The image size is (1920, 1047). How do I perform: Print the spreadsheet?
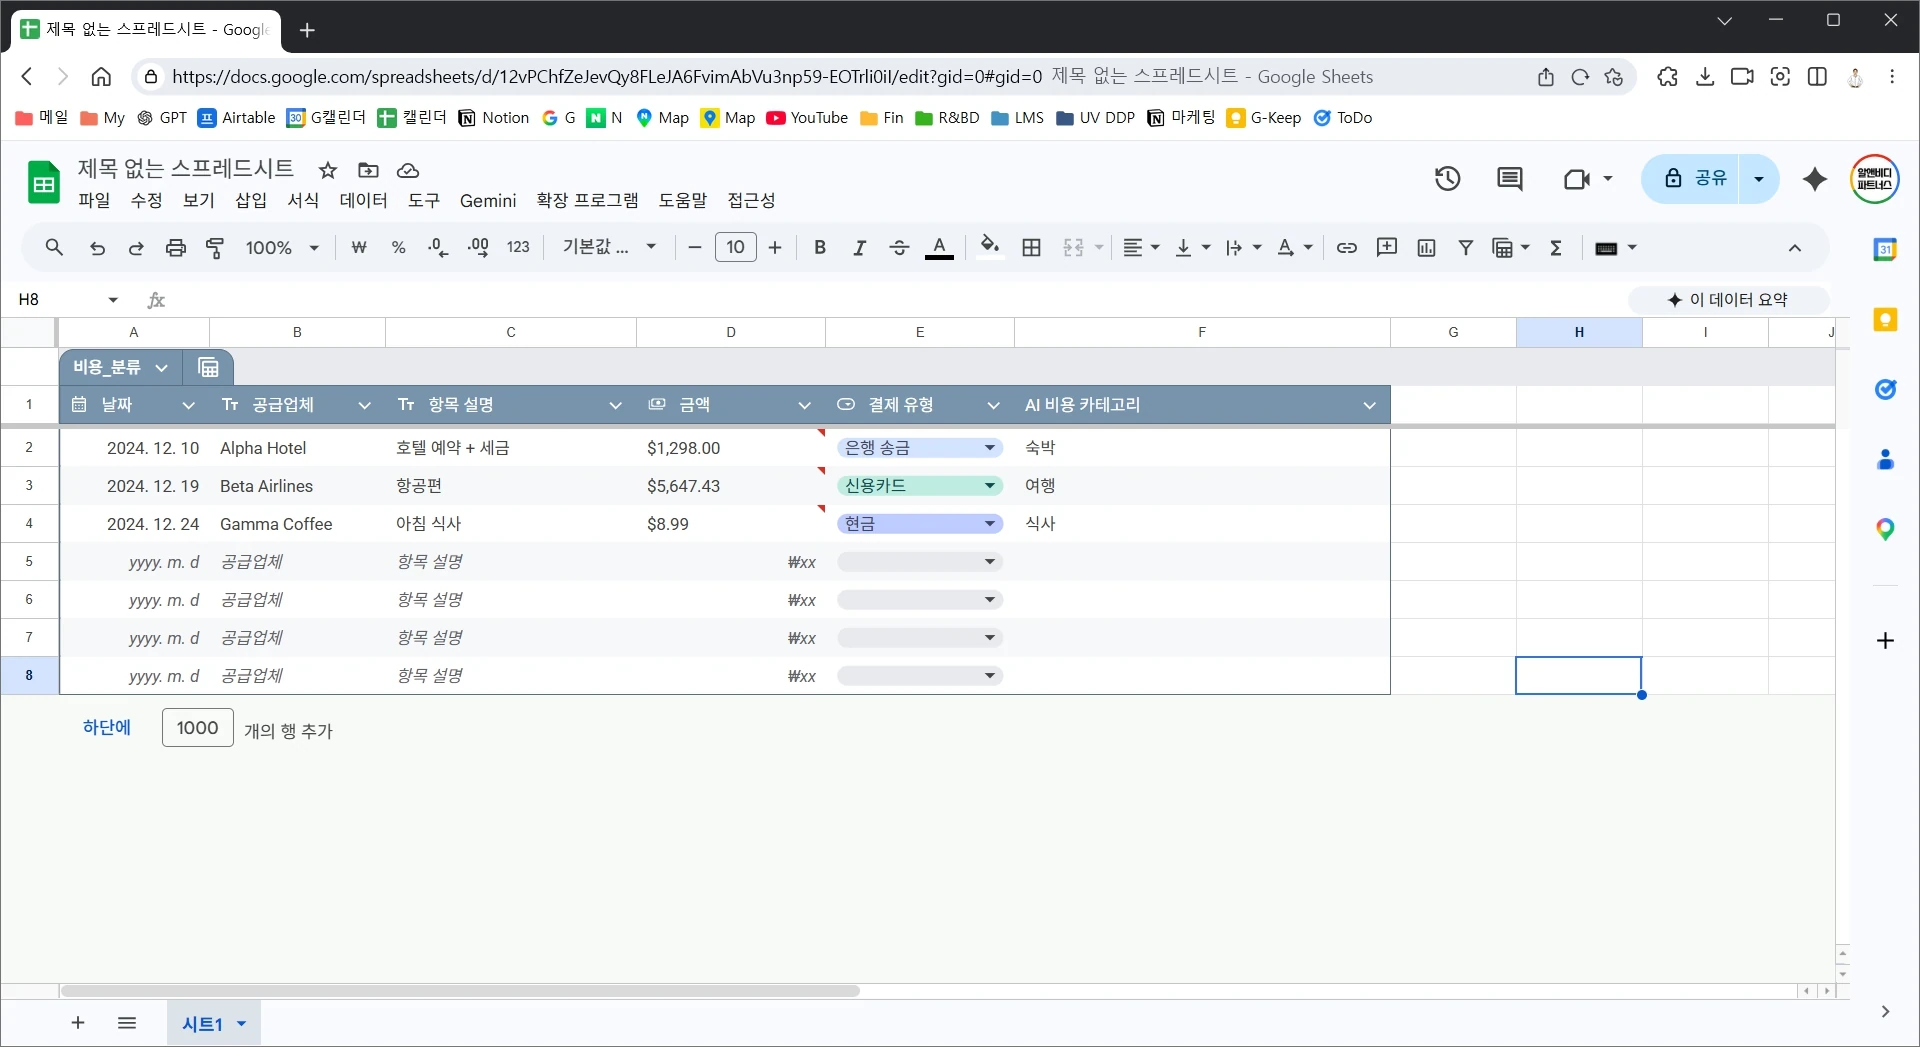(176, 248)
